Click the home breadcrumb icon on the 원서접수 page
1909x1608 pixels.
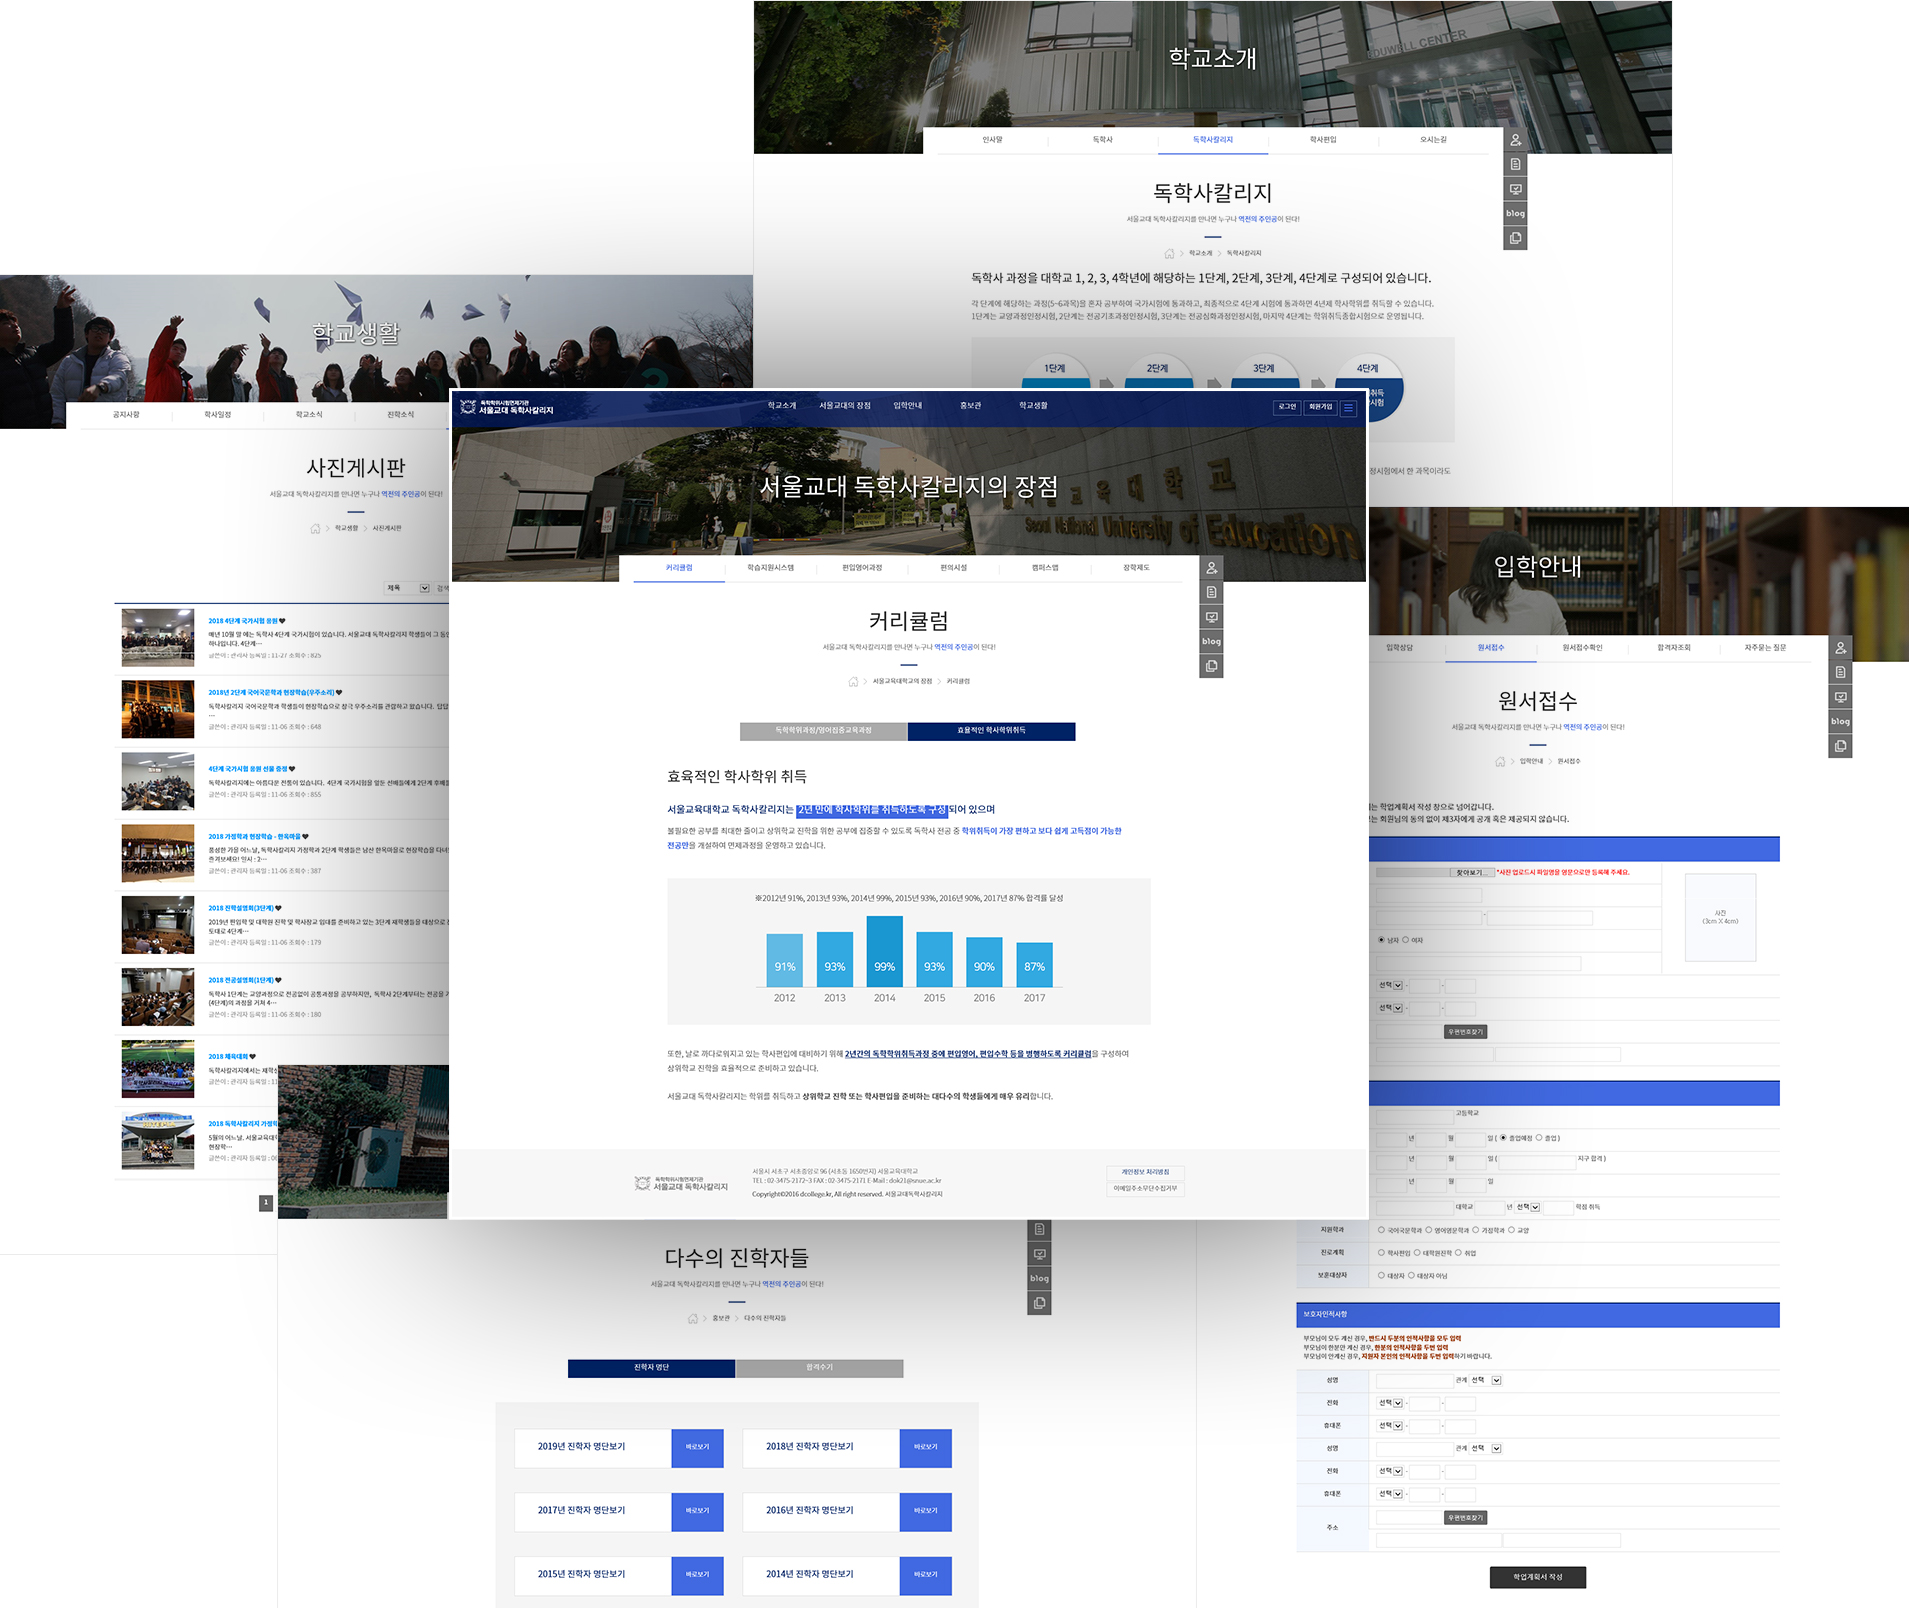coord(1500,762)
